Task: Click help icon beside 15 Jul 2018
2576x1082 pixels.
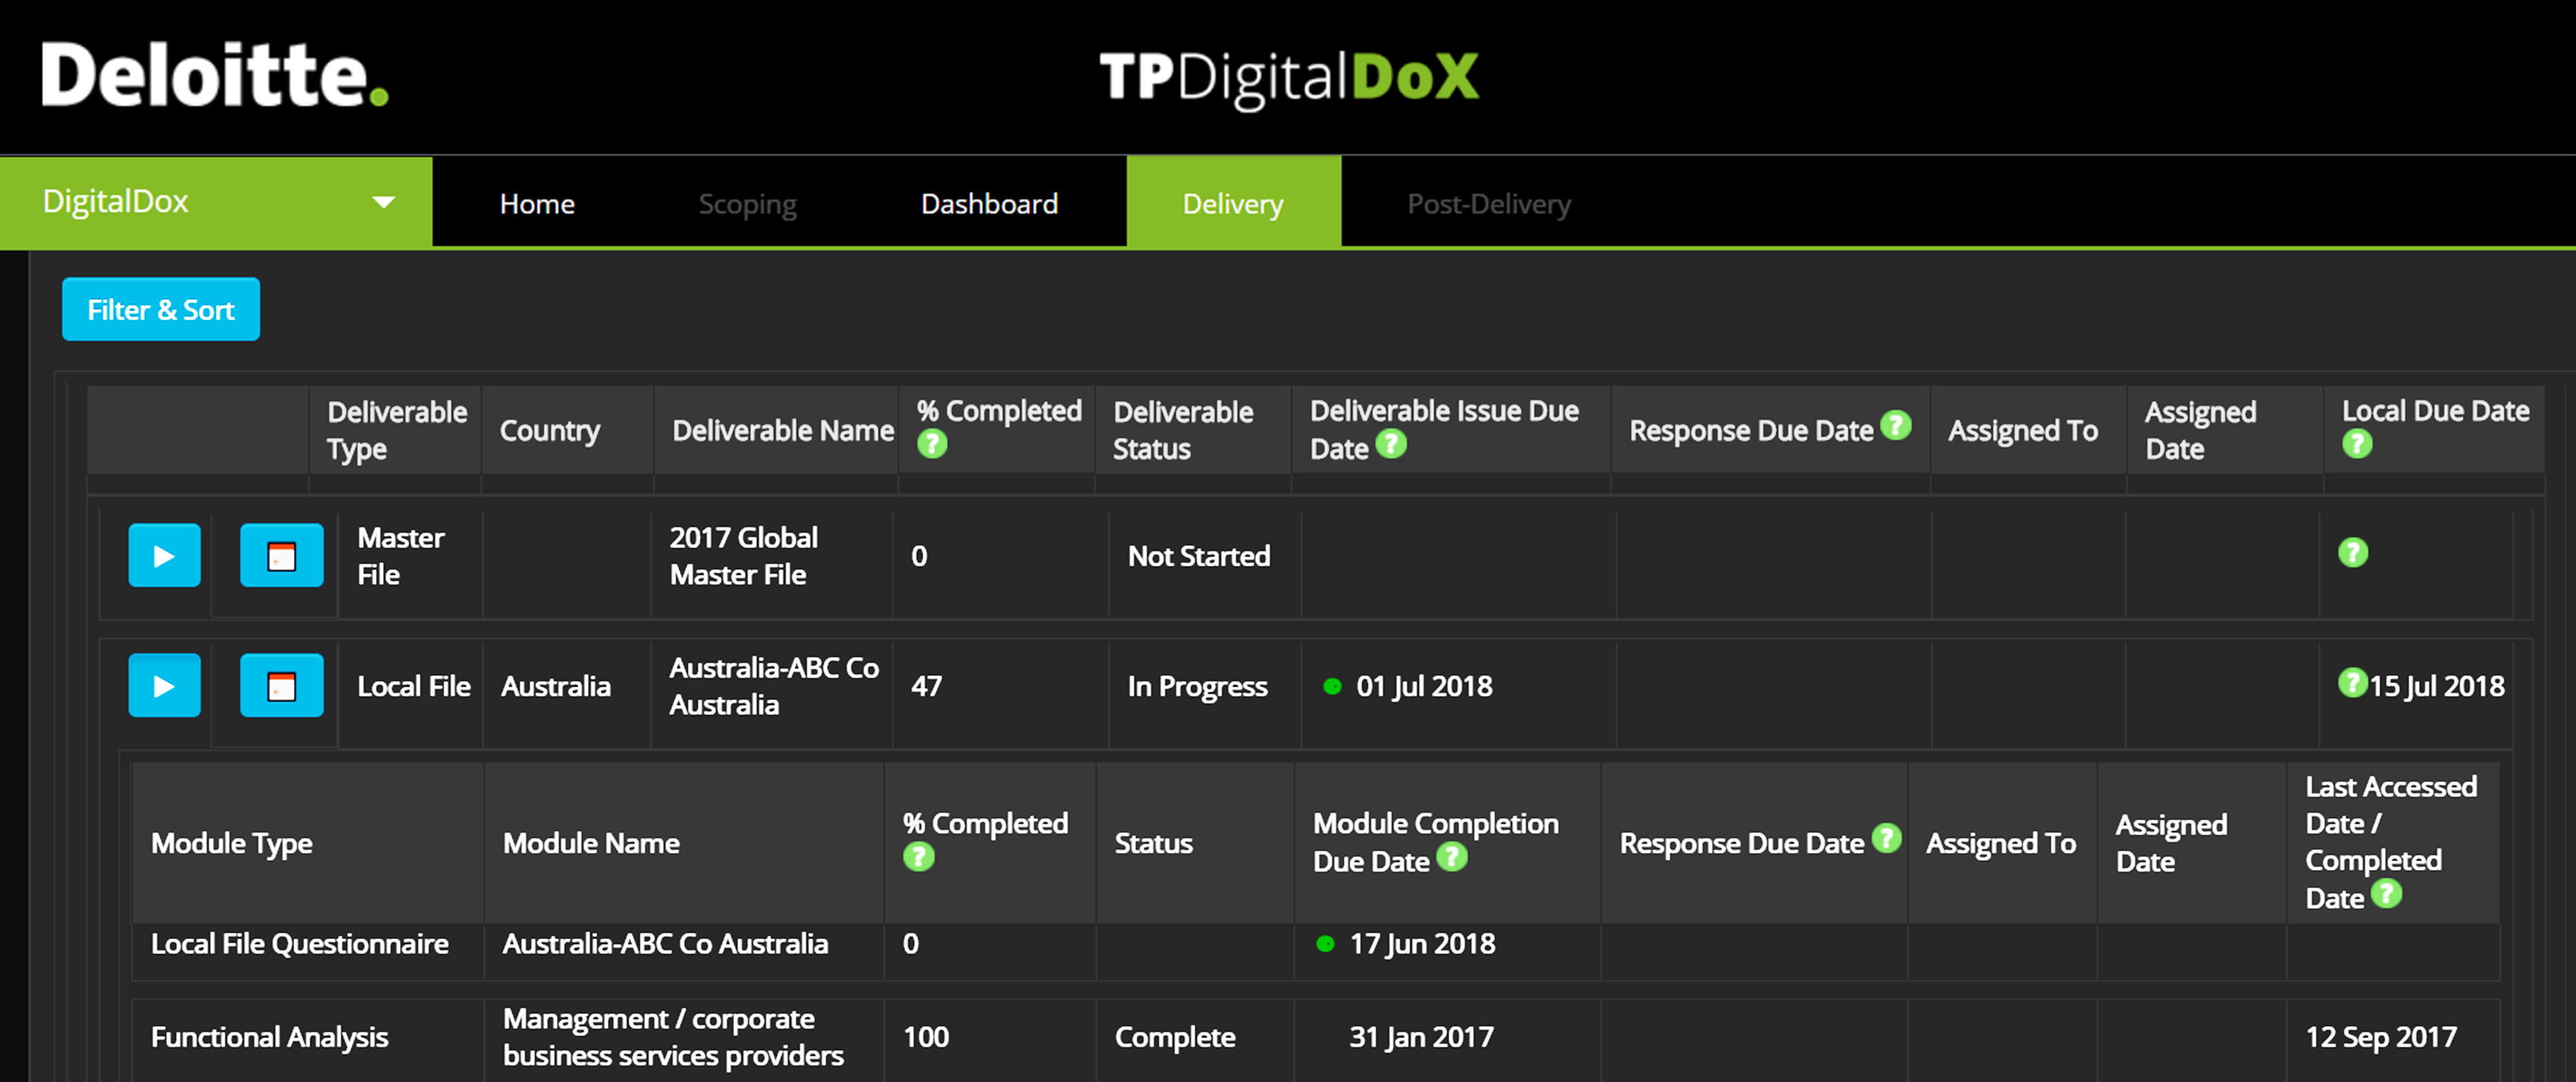Action: (x=2352, y=682)
